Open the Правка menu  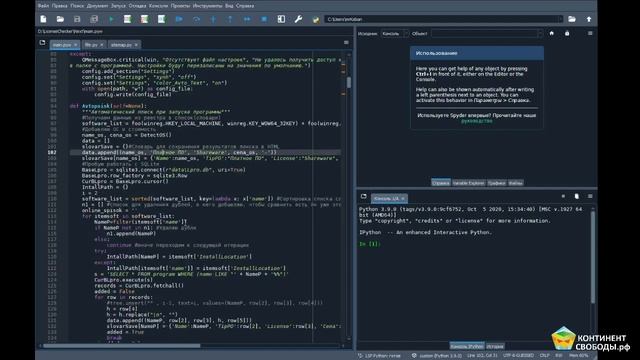tap(60, 6)
